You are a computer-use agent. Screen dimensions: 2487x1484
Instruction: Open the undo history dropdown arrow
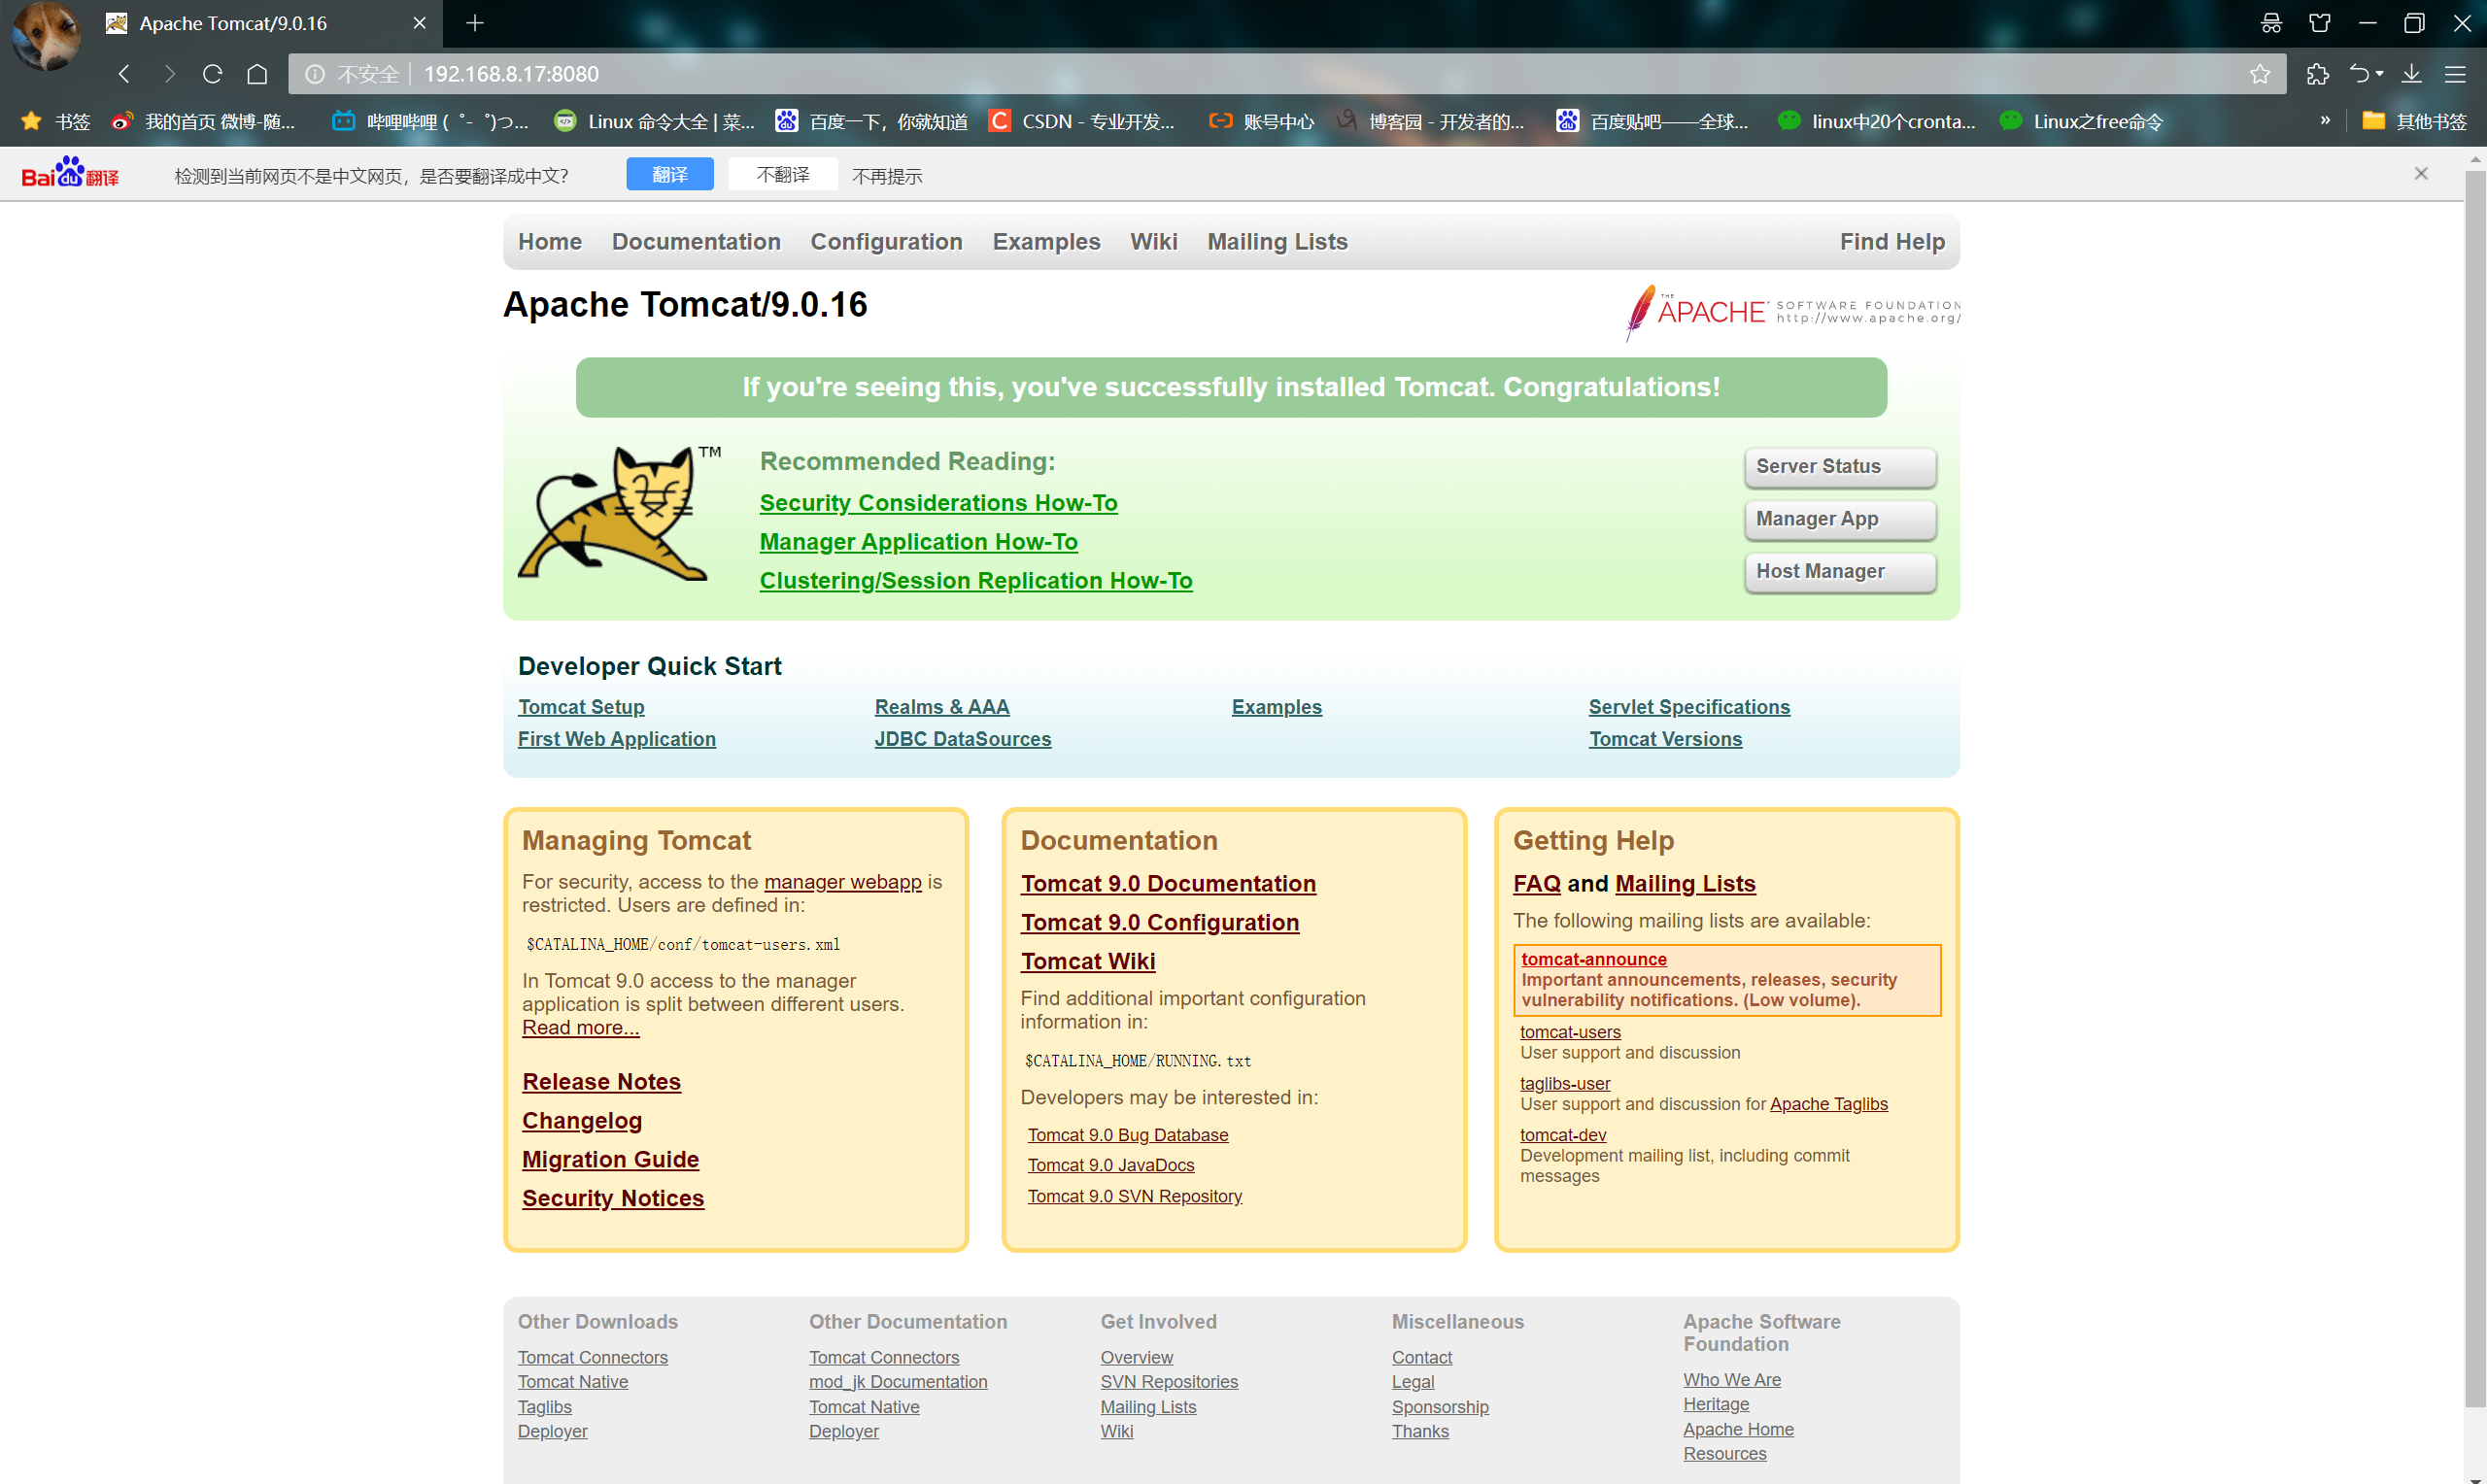click(x=2380, y=74)
